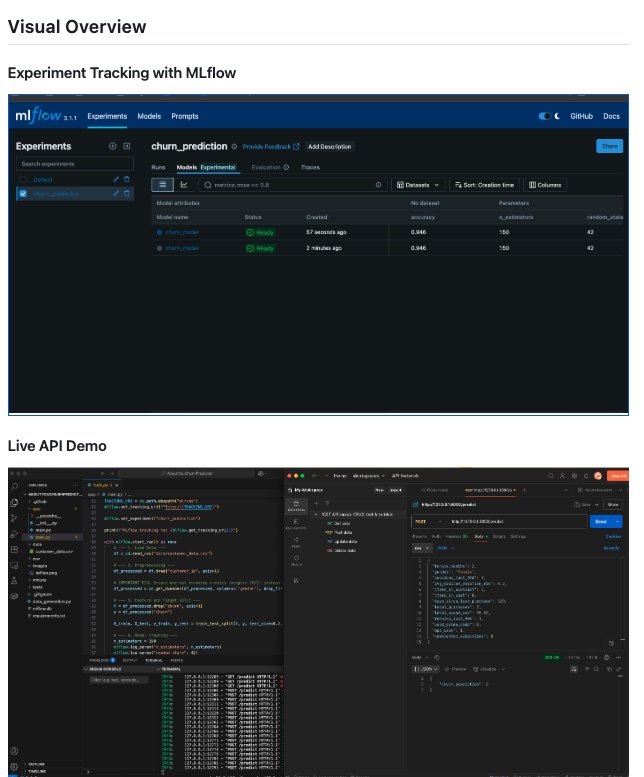
Task: Open the raw body type dropdown in Postman
Action: 422,548
